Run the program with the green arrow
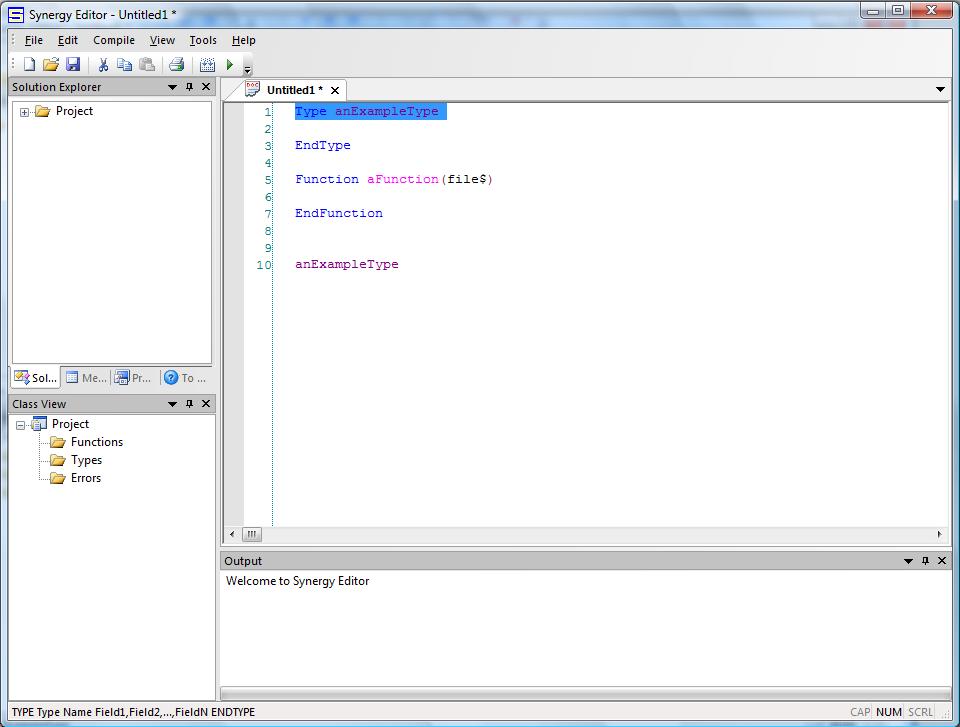Image resolution: width=960 pixels, height=727 pixels. pos(230,64)
